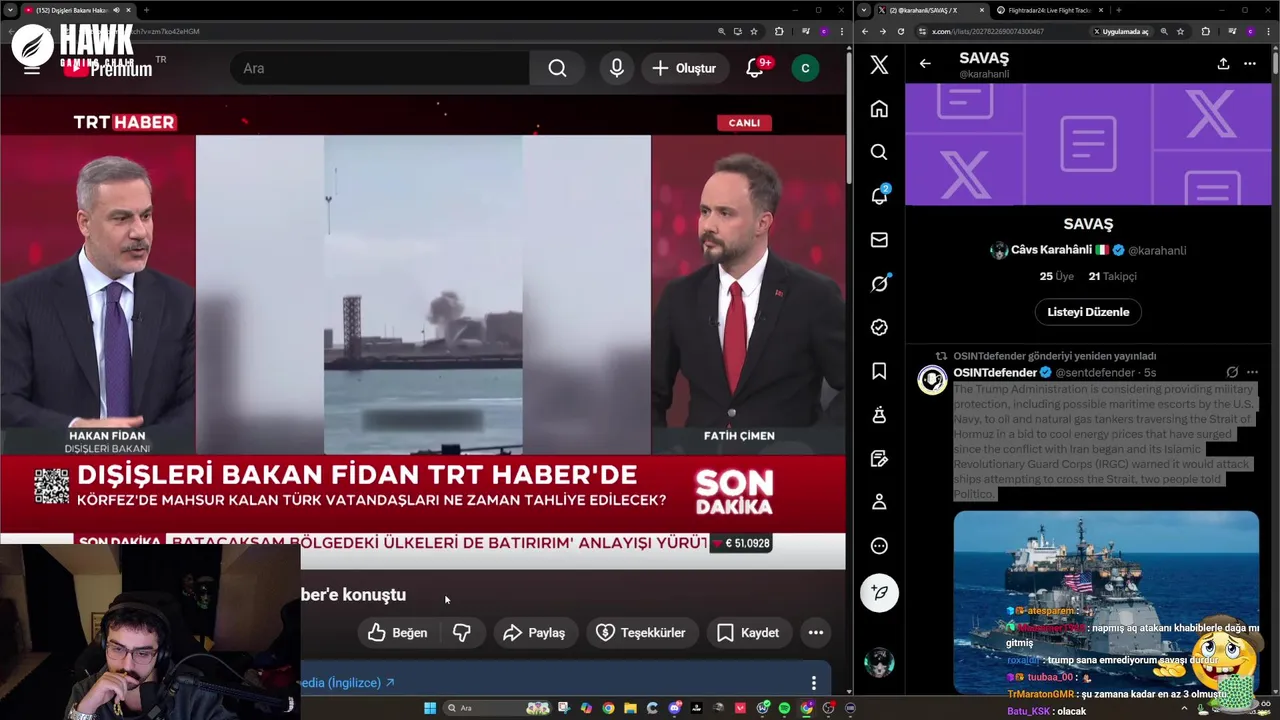Expand the tab search chevron in X window

point(864,10)
